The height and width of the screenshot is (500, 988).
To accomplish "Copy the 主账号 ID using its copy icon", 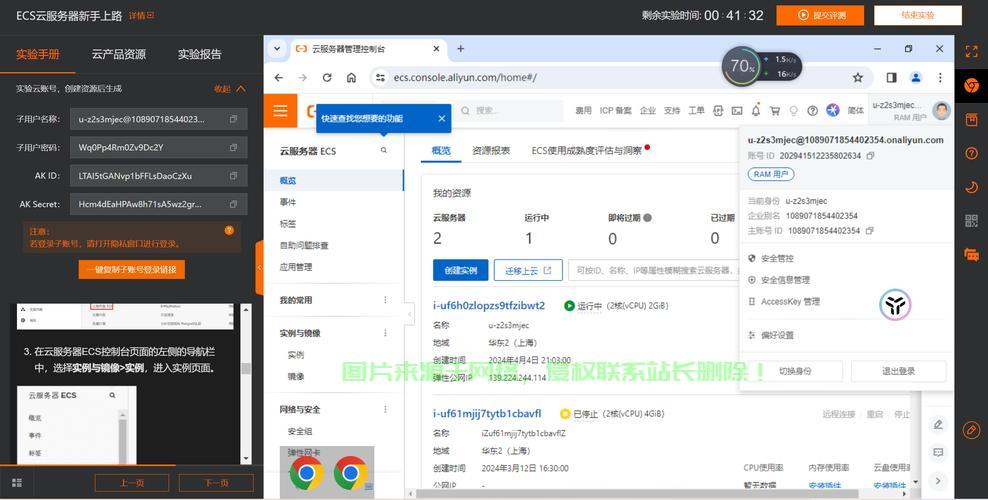I will click(x=870, y=230).
